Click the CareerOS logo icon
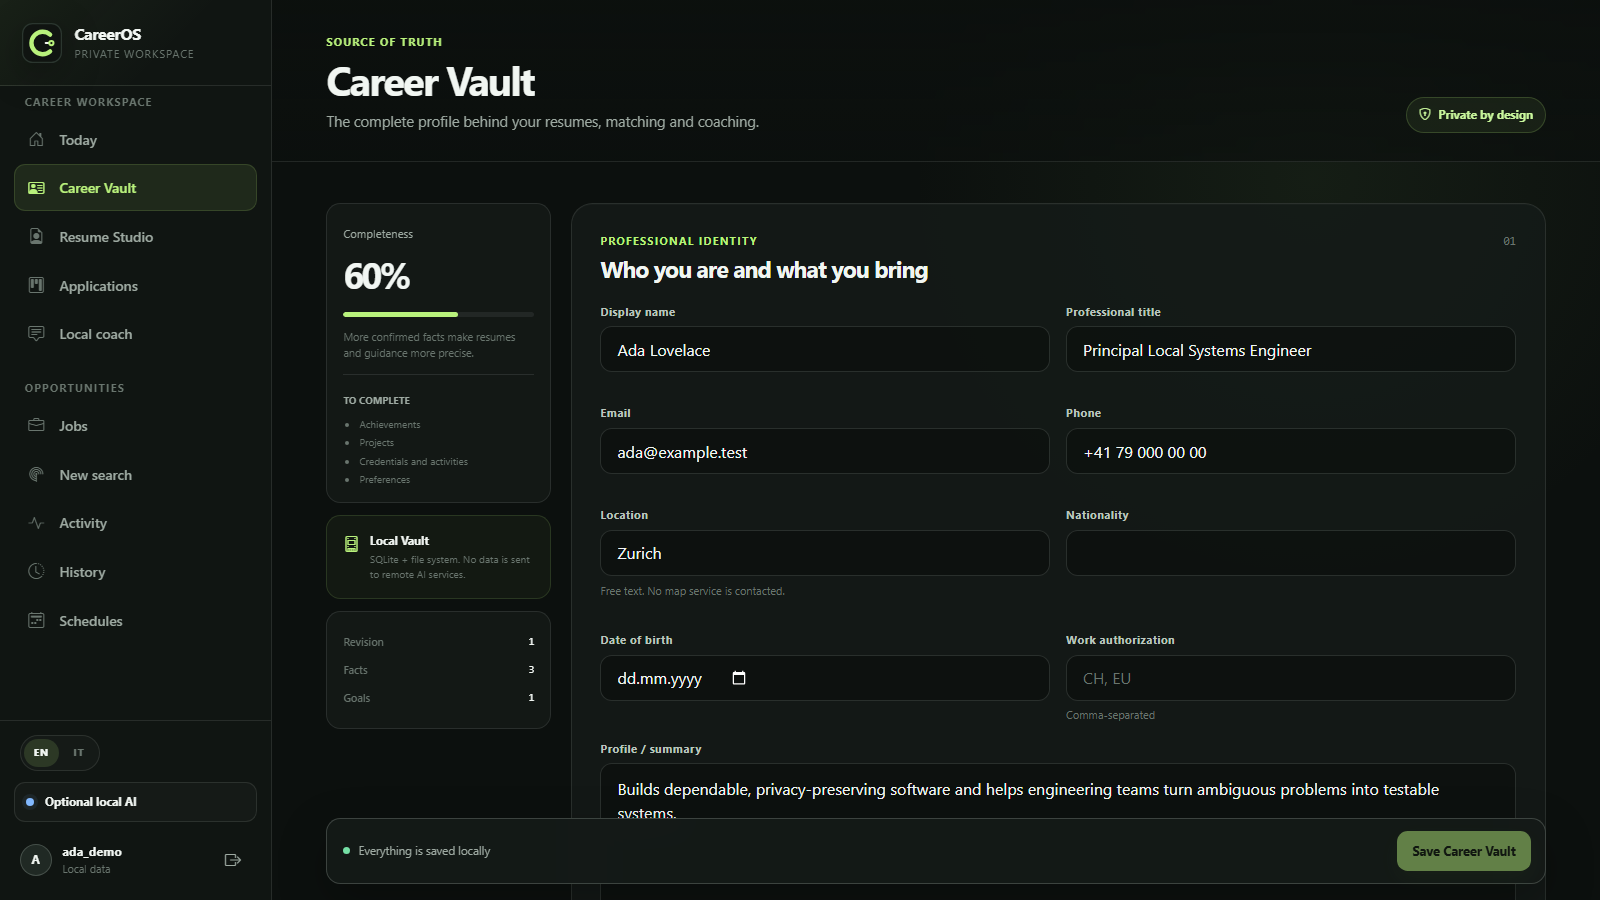Screen dimensions: 1600x900 (42, 43)
